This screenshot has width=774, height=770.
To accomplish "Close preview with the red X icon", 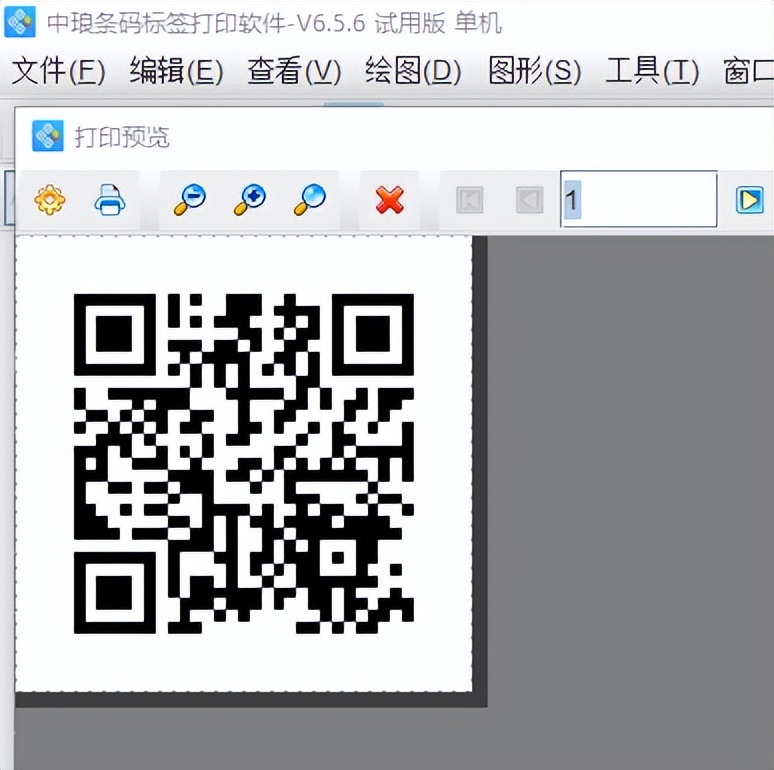I will 389,200.
